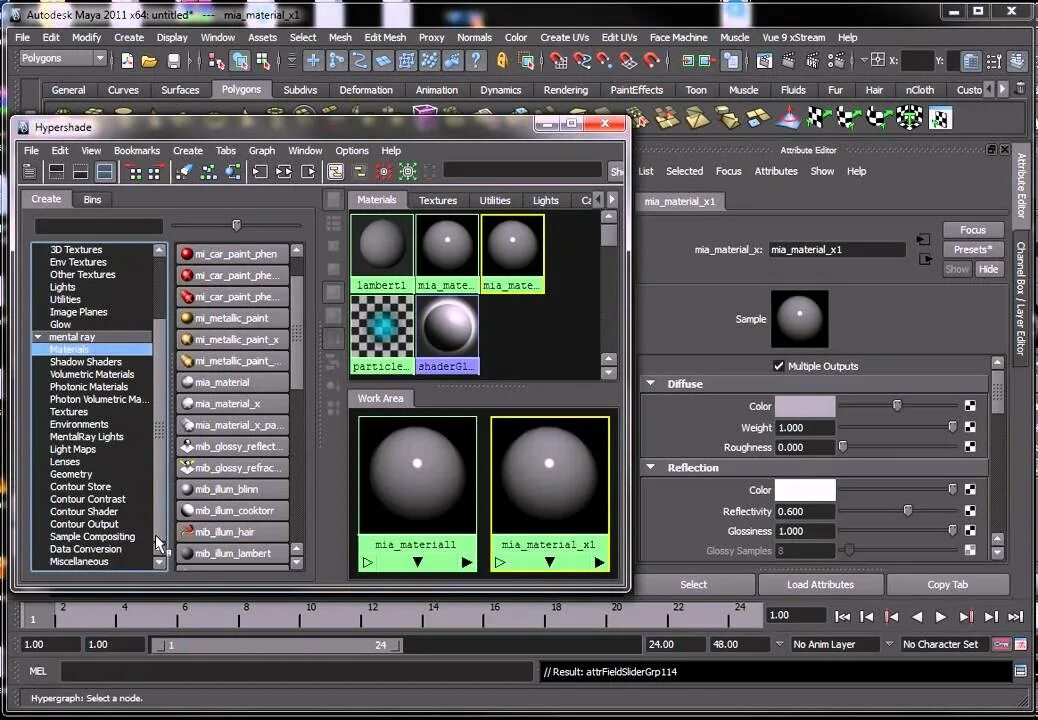This screenshot has height=720, width=1038.
Task: Select the Show Upstream Connections graph icon
Action: 261,171
